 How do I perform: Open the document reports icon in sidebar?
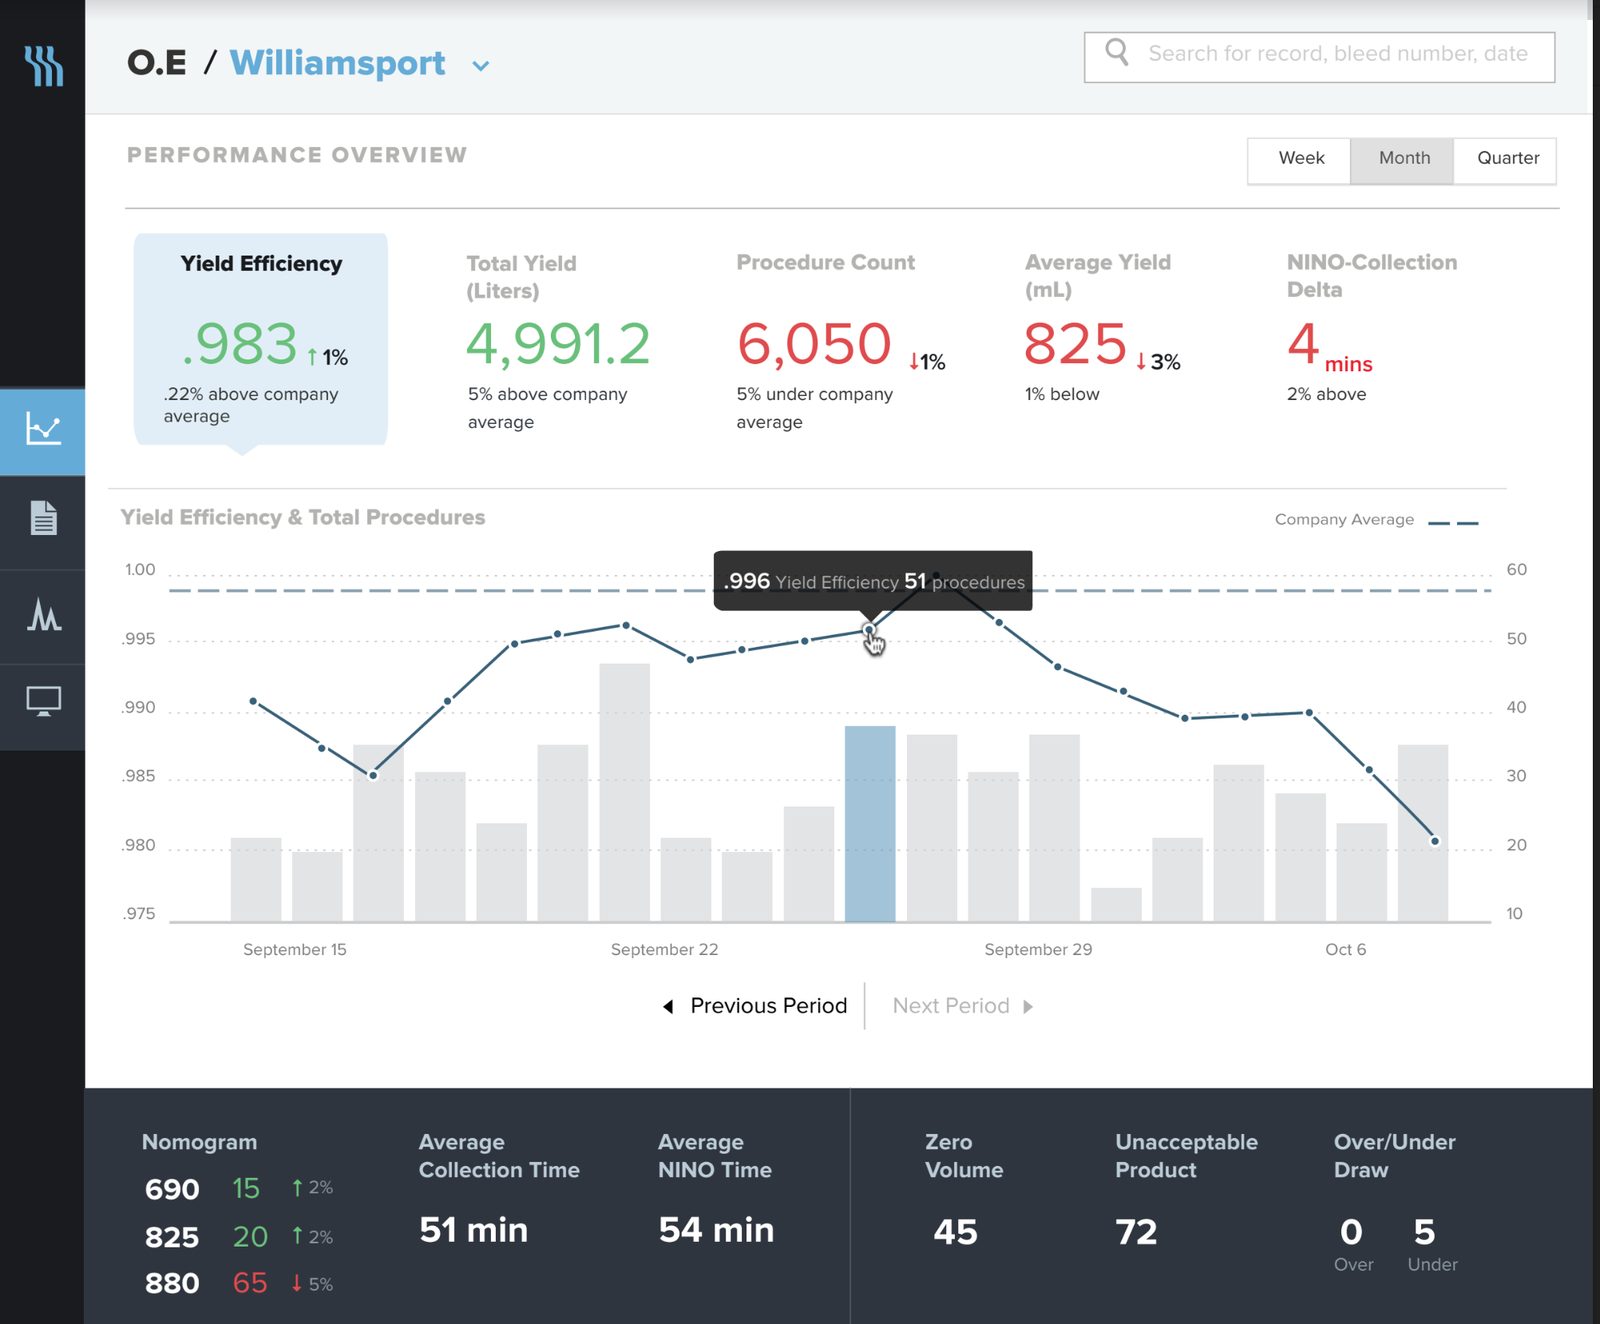click(43, 518)
